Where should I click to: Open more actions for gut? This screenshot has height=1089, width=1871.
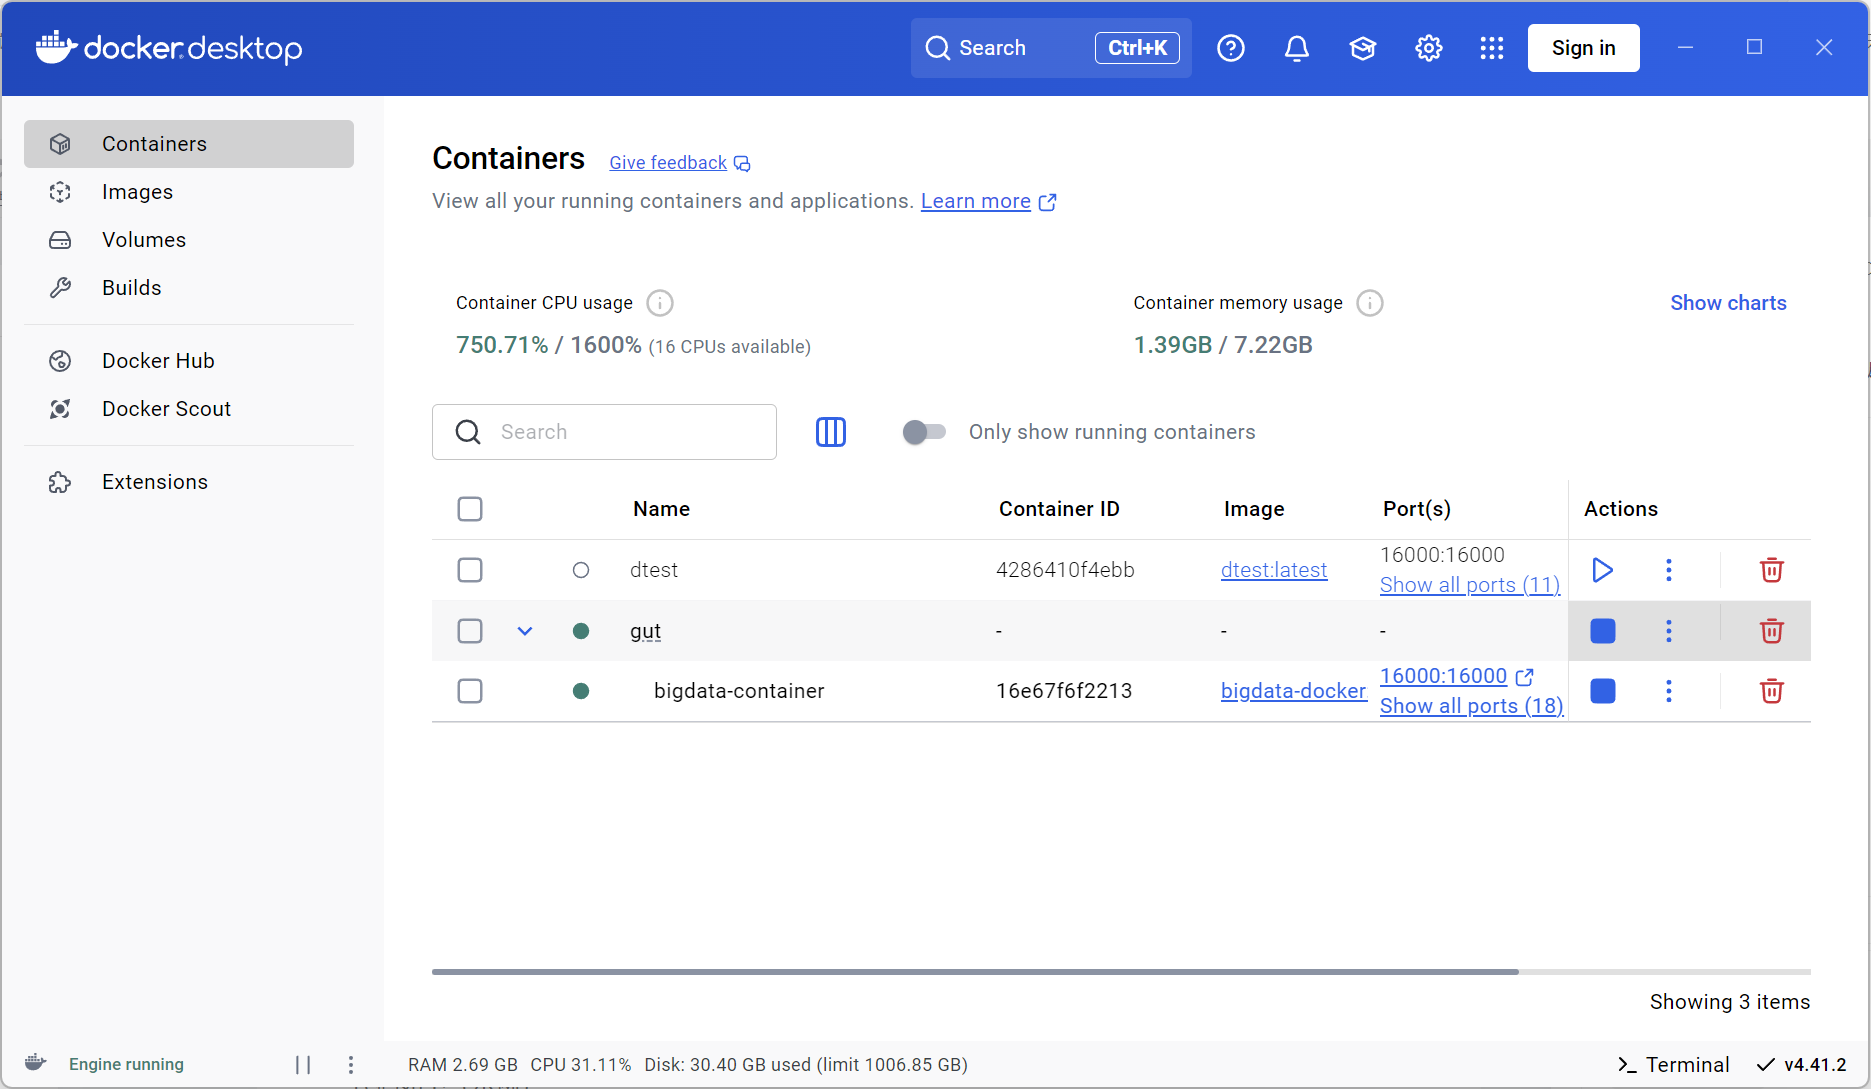1669,631
